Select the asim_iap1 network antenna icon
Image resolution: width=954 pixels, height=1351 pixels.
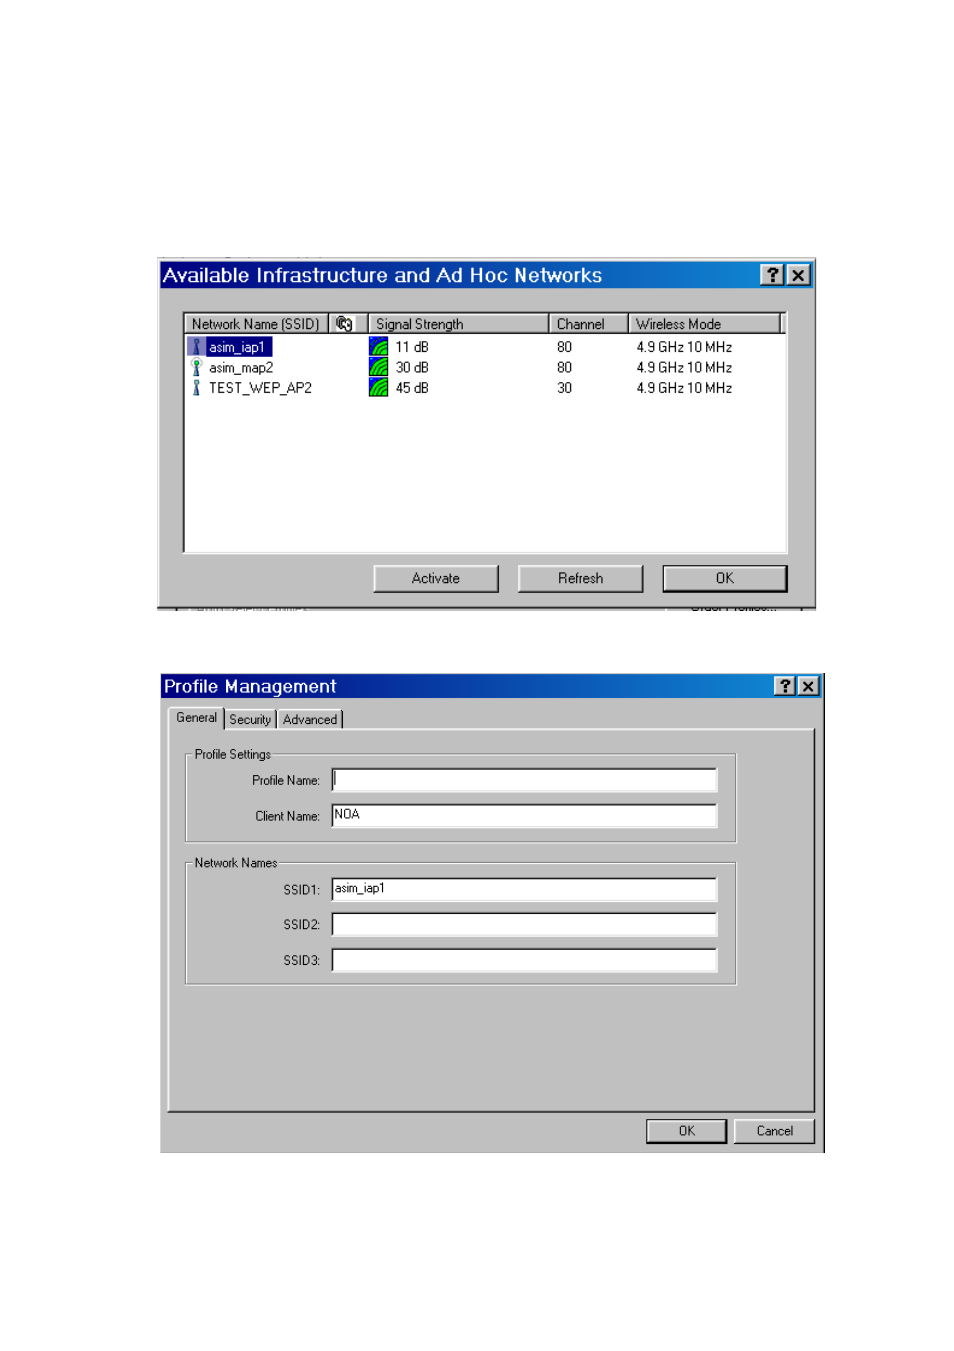(x=196, y=347)
